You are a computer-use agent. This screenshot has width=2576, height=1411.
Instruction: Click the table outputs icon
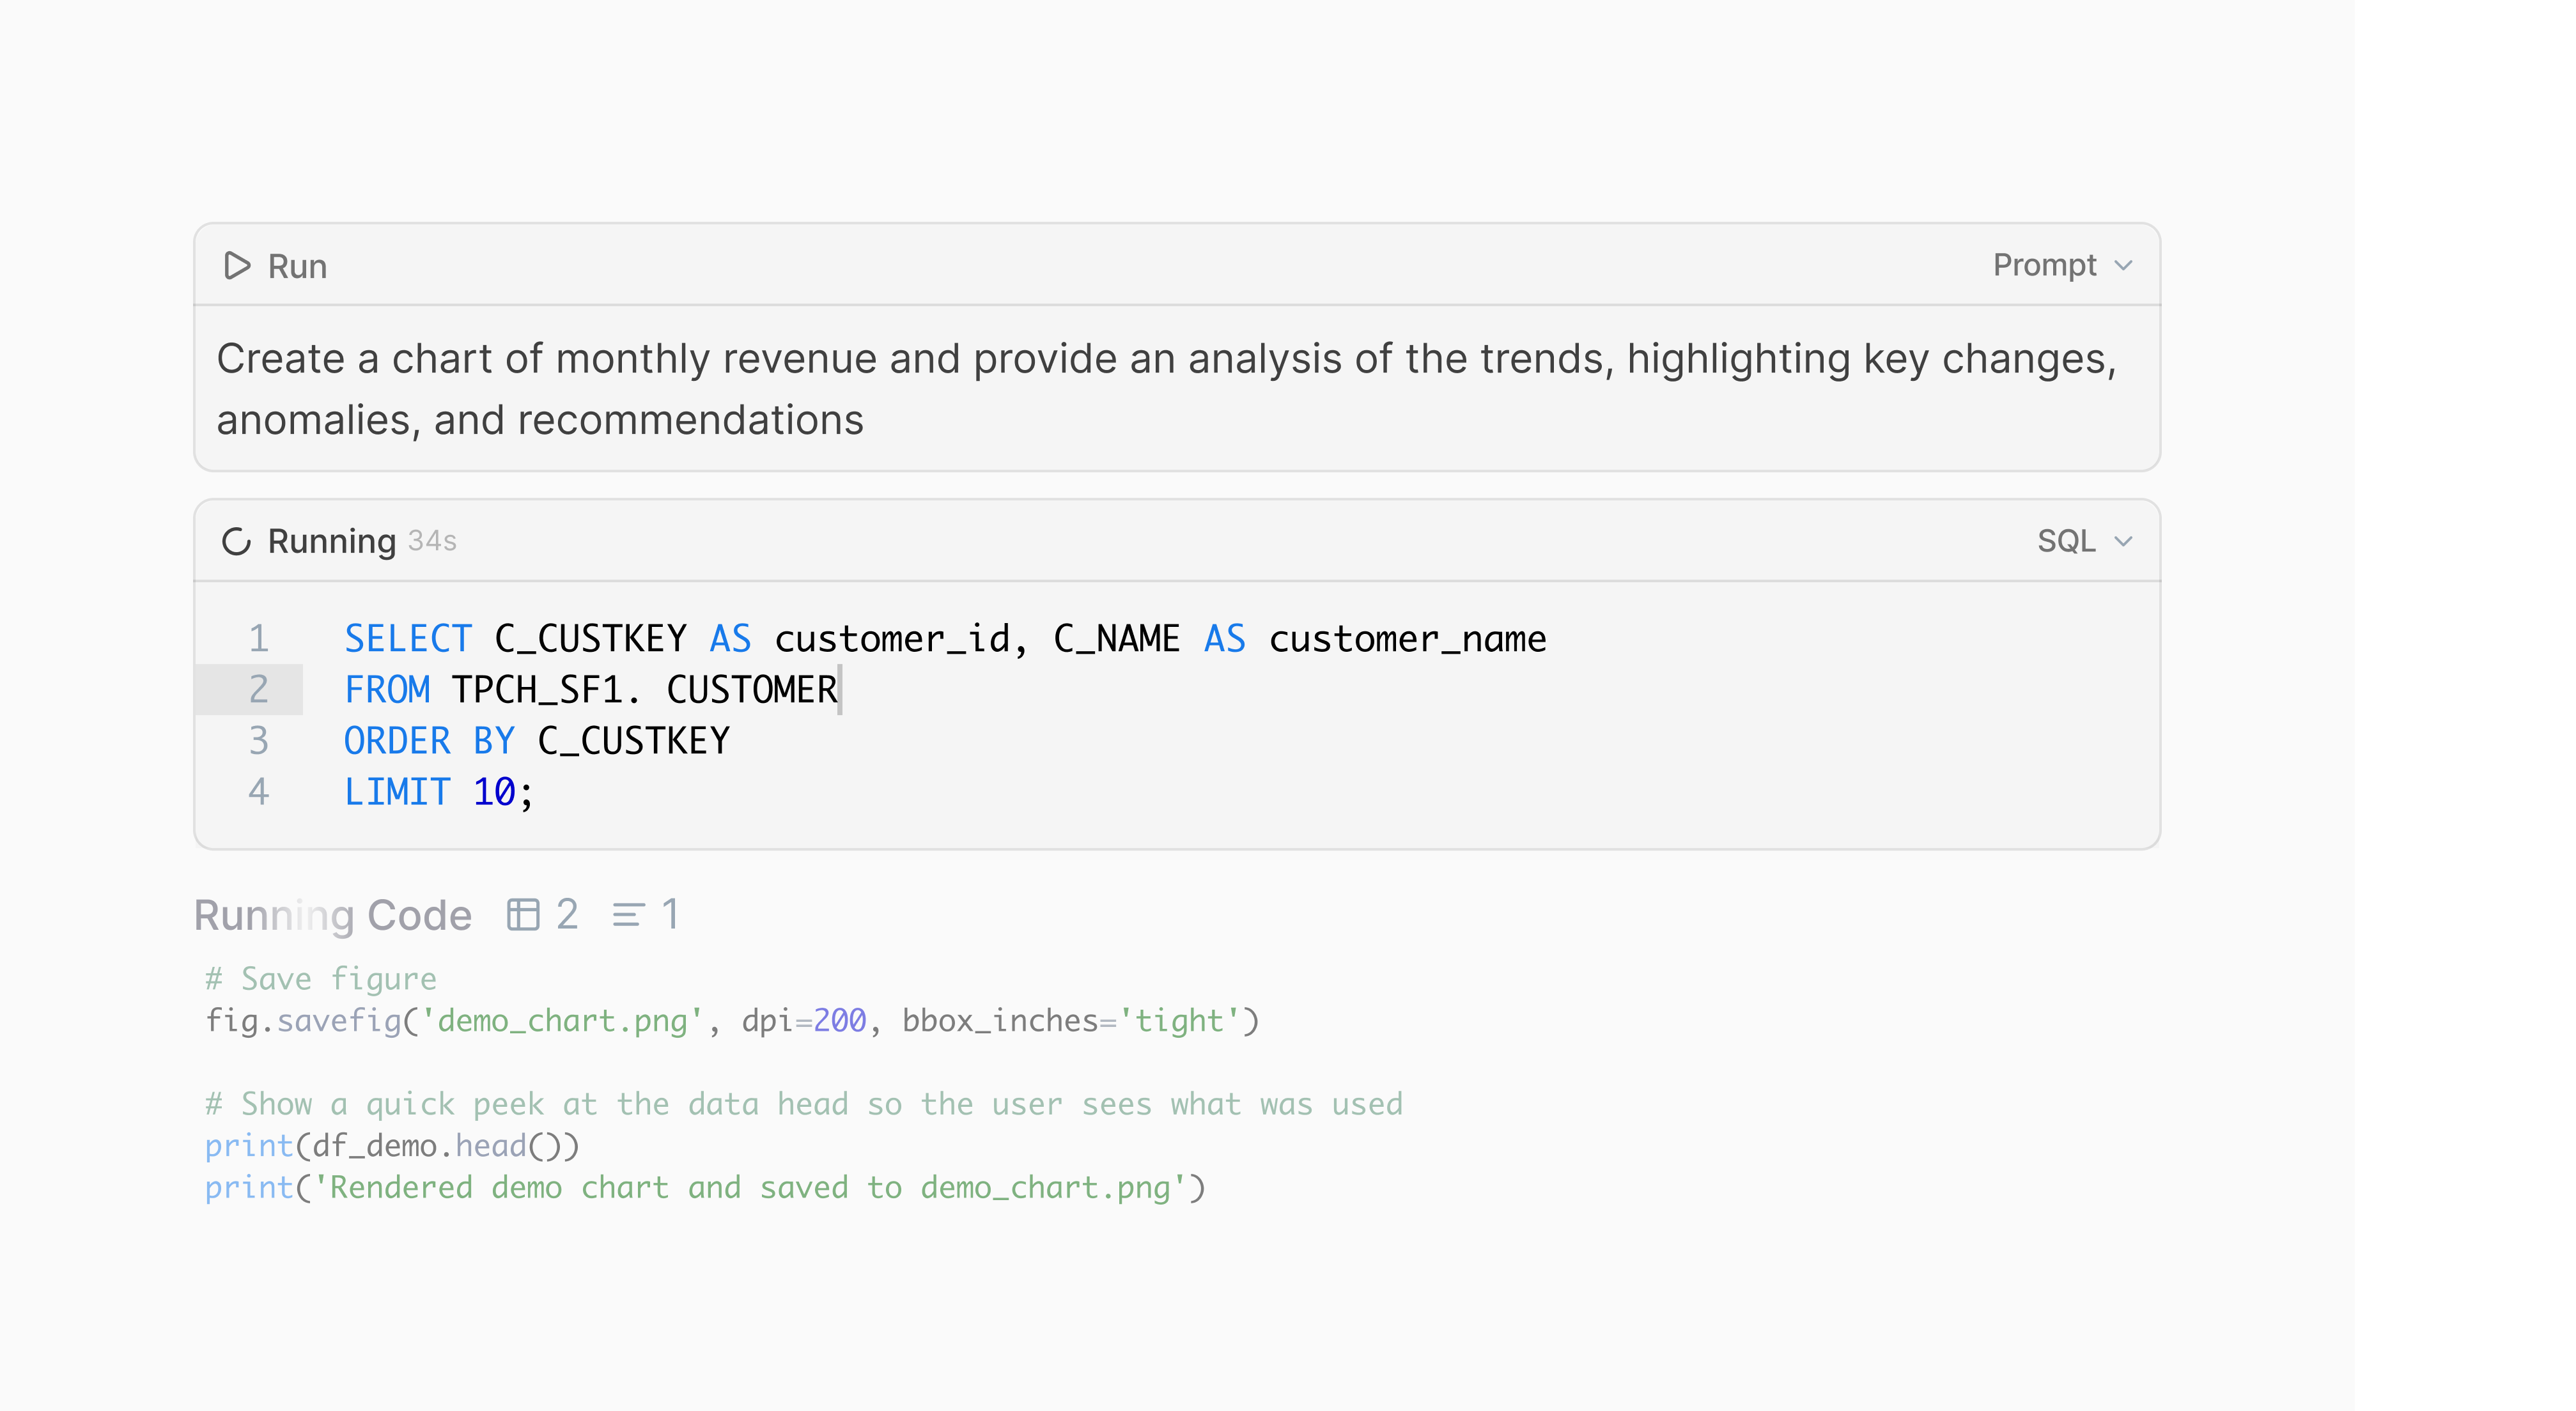(x=523, y=914)
